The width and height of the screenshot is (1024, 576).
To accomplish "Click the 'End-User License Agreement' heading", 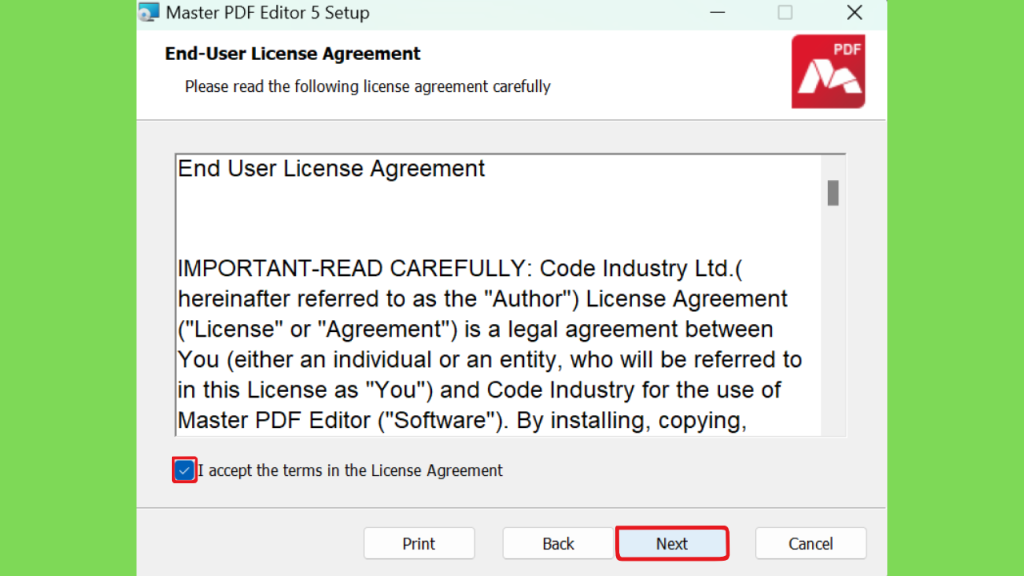I will pyautogui.click(x=293, y=54).
